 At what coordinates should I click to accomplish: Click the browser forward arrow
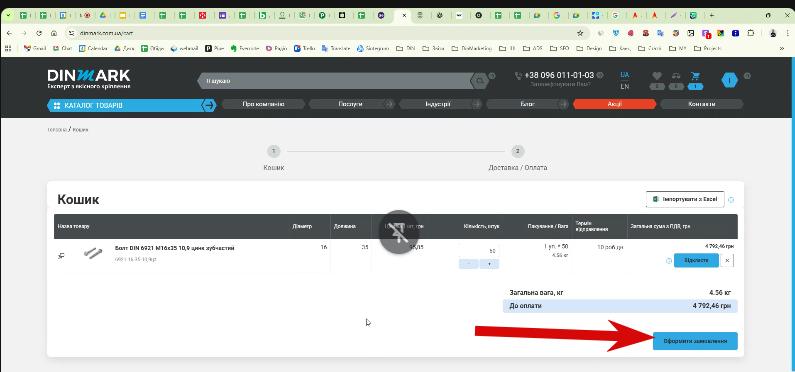tap(23, 33)
